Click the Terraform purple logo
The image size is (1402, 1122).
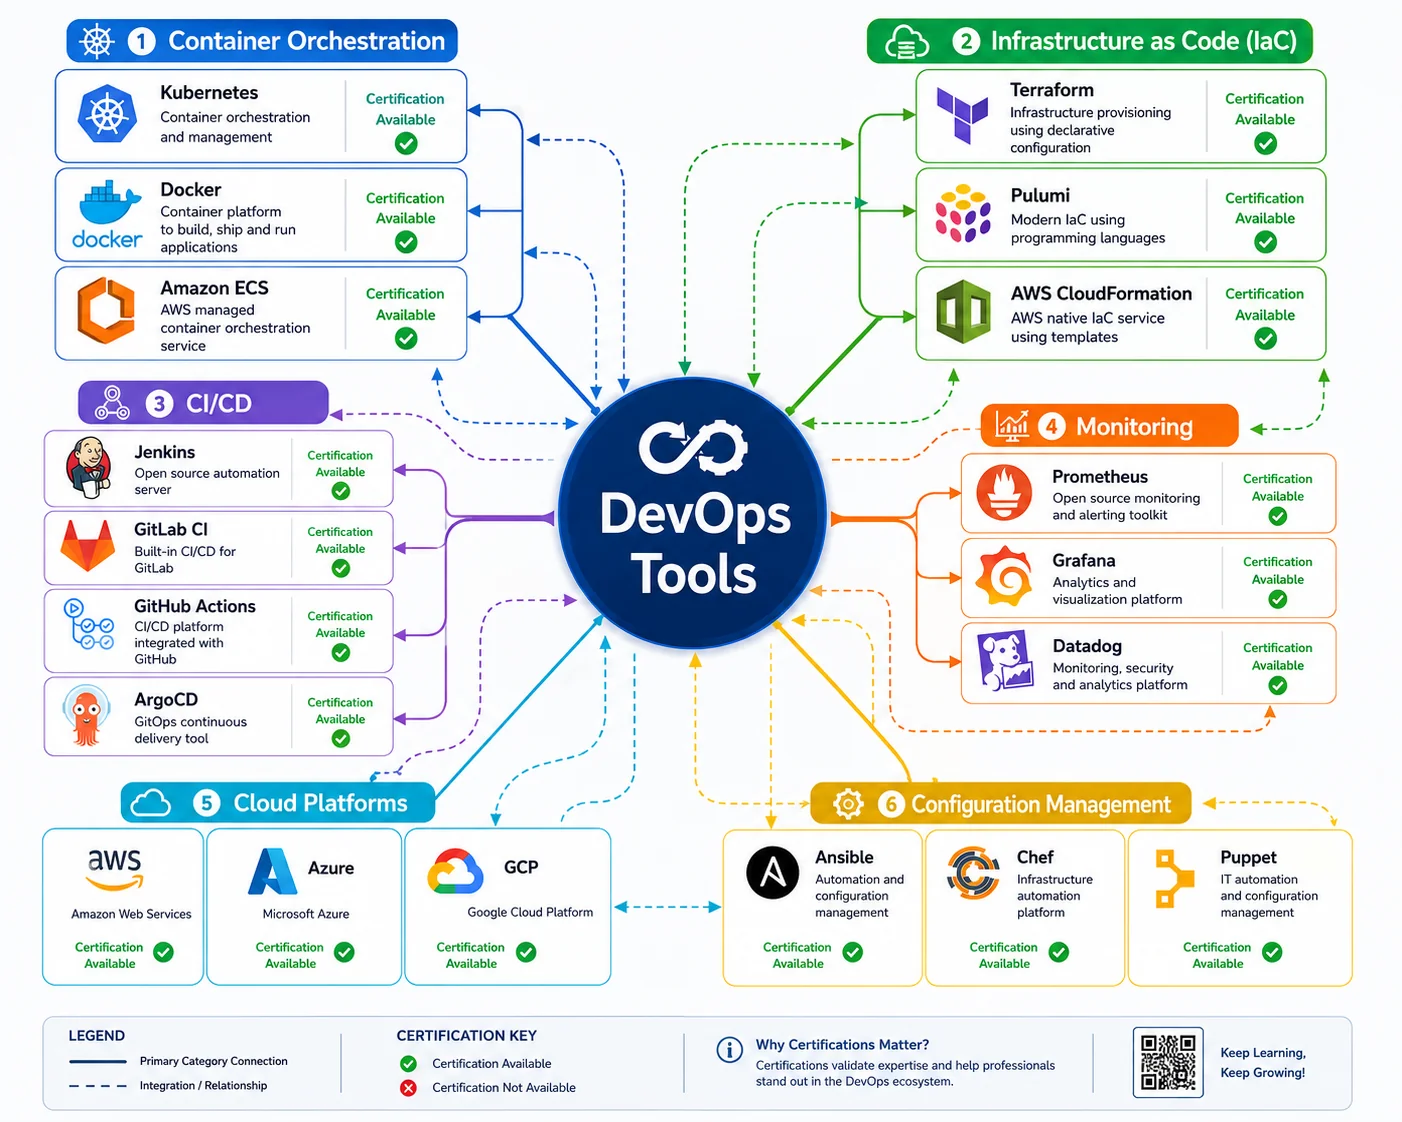click(x=962, y=115)
